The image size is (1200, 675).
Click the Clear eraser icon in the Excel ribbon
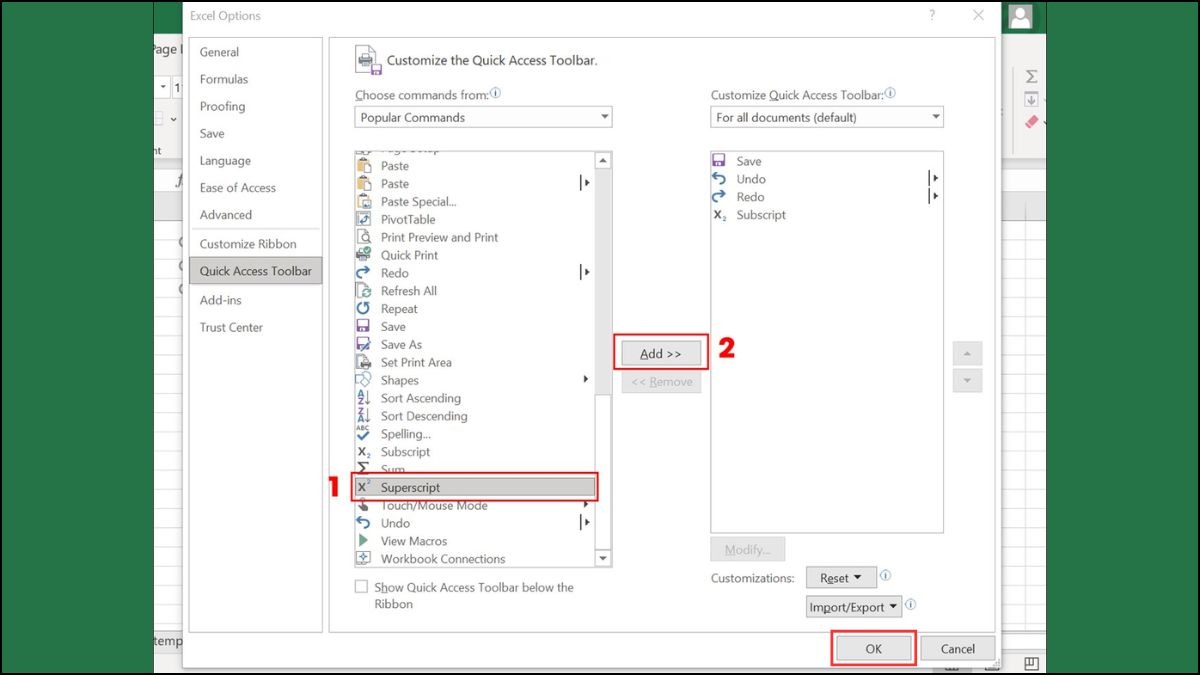point(1033,121)
